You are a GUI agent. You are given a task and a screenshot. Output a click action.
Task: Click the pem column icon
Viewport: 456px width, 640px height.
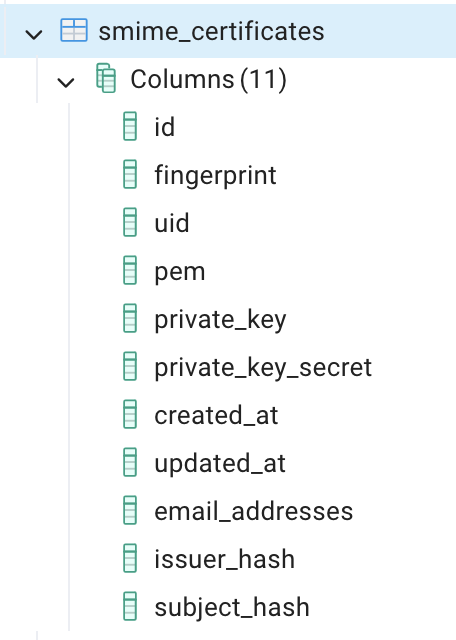(x=130, y=270)
